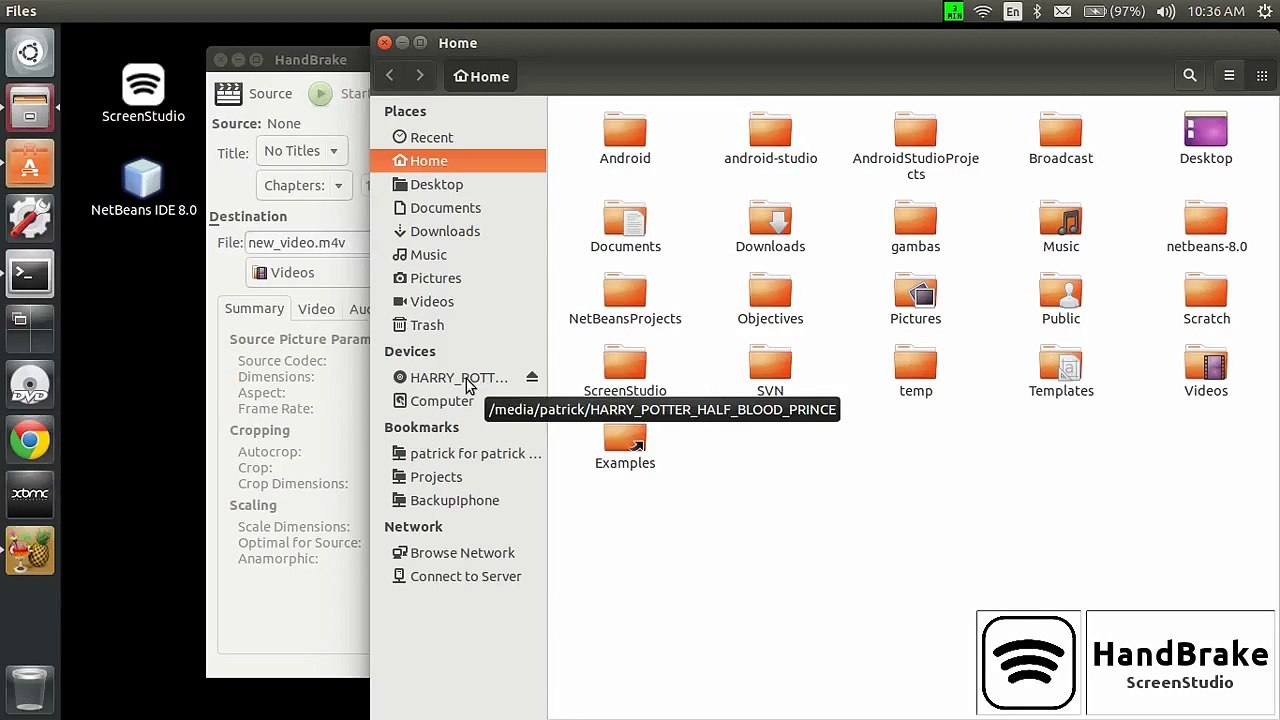Switch to list view in Files
This screenshot has height=720, width=1280.
(1229, 76)
